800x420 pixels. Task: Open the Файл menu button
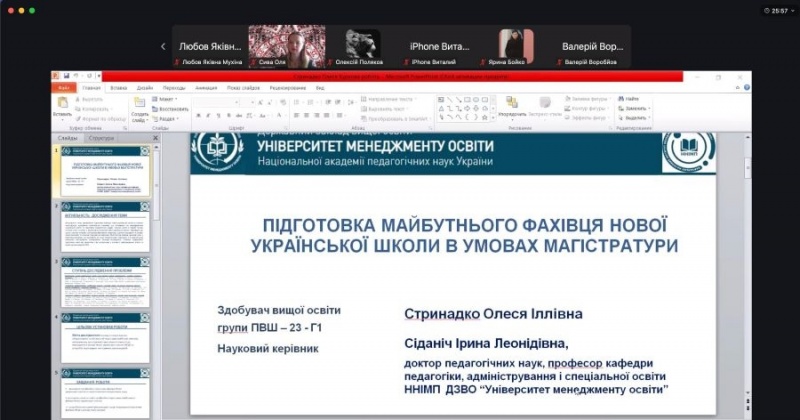click(64, 88)
